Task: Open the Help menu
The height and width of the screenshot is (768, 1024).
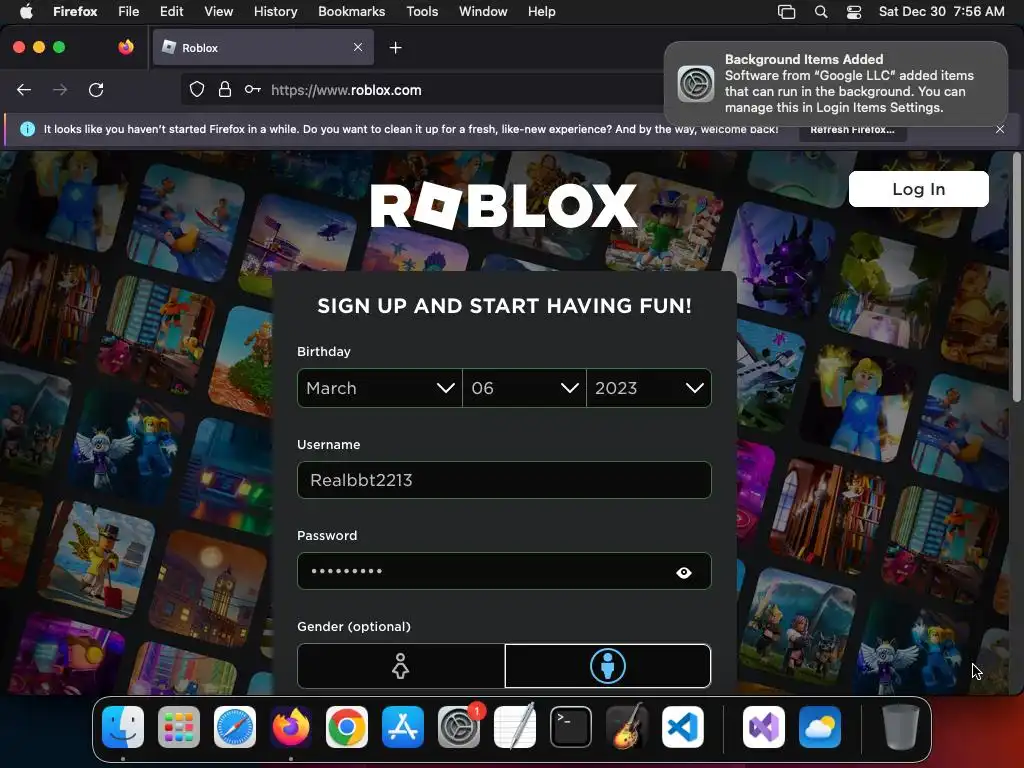Action: 541,11
